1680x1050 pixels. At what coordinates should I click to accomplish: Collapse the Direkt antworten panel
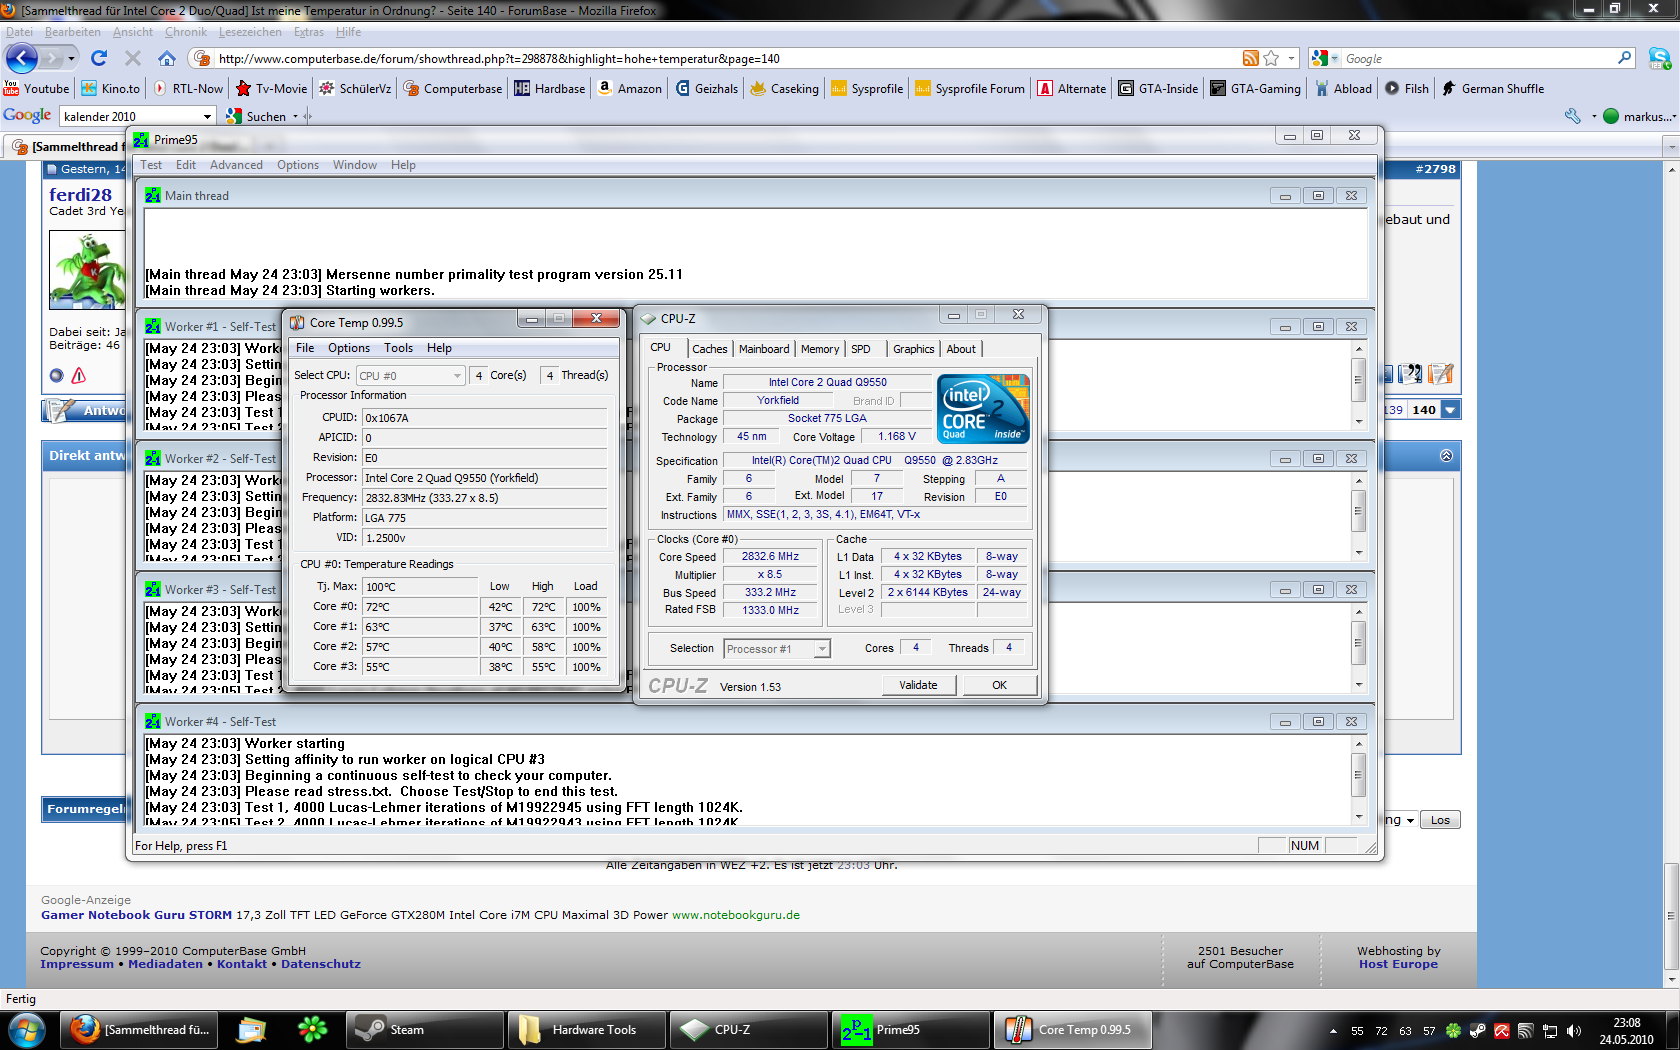coord(1446,455)
